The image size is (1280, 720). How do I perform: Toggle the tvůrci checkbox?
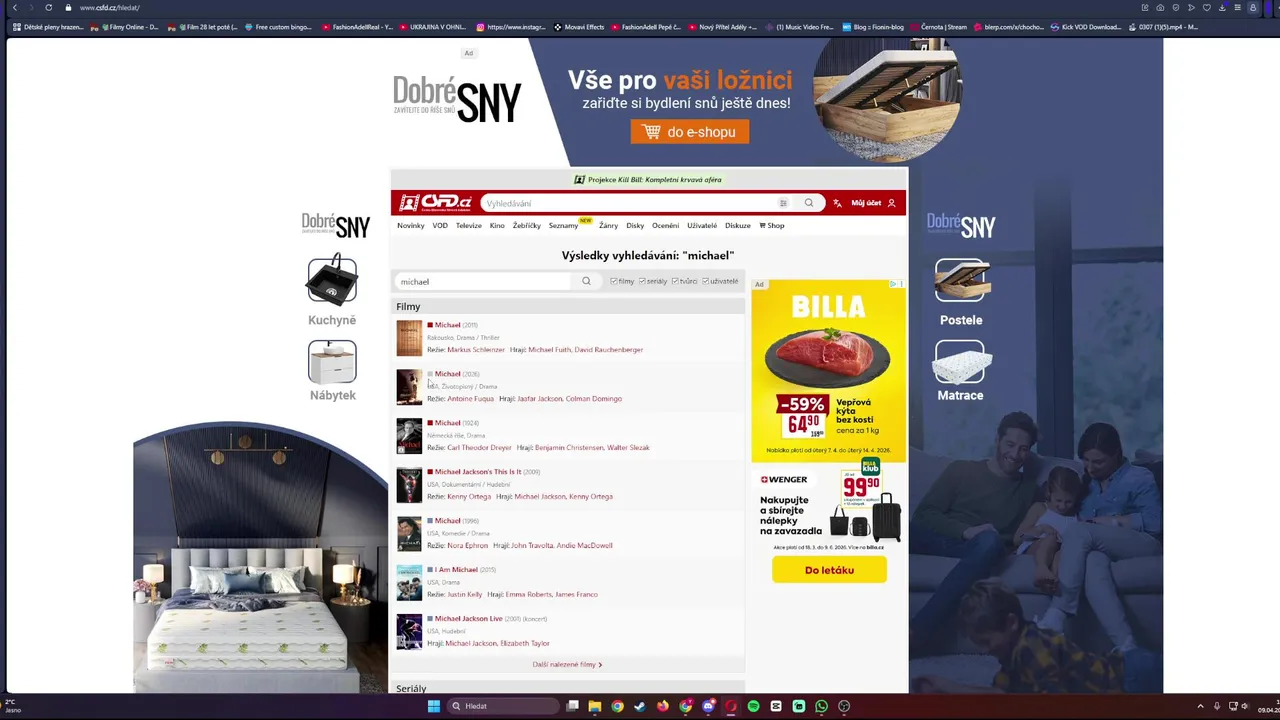(675, 281)
